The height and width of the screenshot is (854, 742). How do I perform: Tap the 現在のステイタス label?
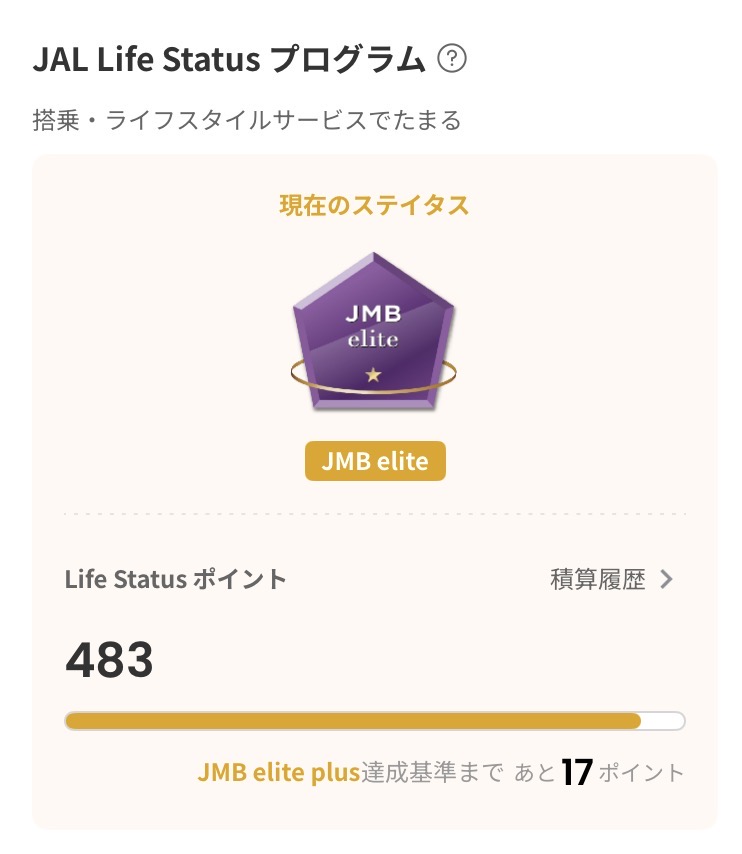[x=374, y=206]
